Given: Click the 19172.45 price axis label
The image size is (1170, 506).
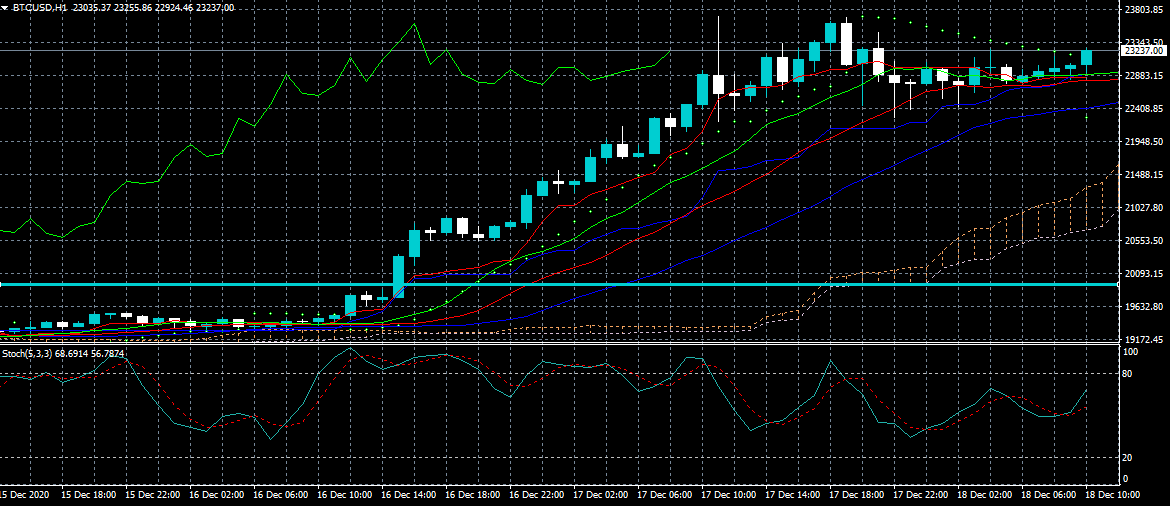Looking at the screenshot, I should pos(1143,340).
